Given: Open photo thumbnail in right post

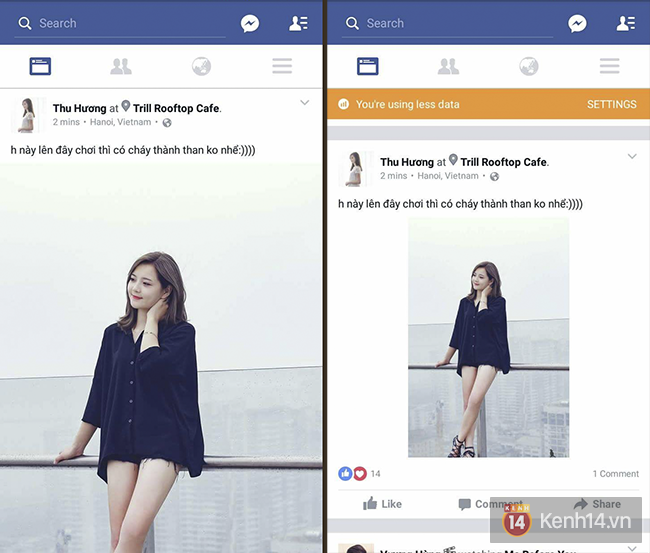Looking at the screenshot, I should pyautogui.click(x=488, y=337).
